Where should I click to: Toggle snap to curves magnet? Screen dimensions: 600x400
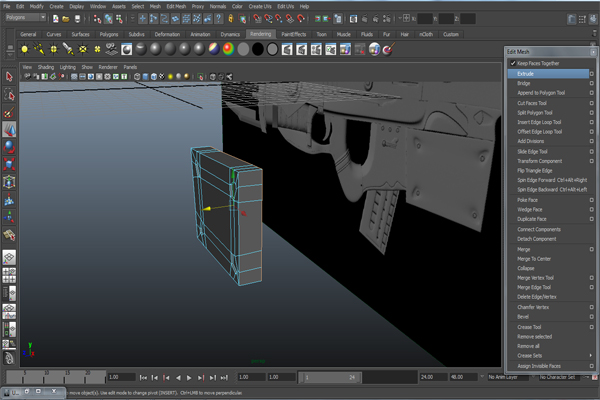tap(268, 19)
